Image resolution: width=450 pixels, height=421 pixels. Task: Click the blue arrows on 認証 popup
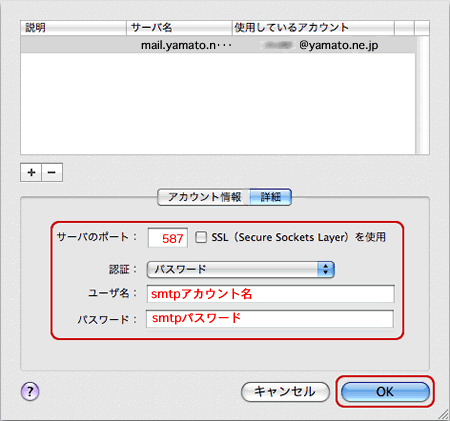(325, 269)
